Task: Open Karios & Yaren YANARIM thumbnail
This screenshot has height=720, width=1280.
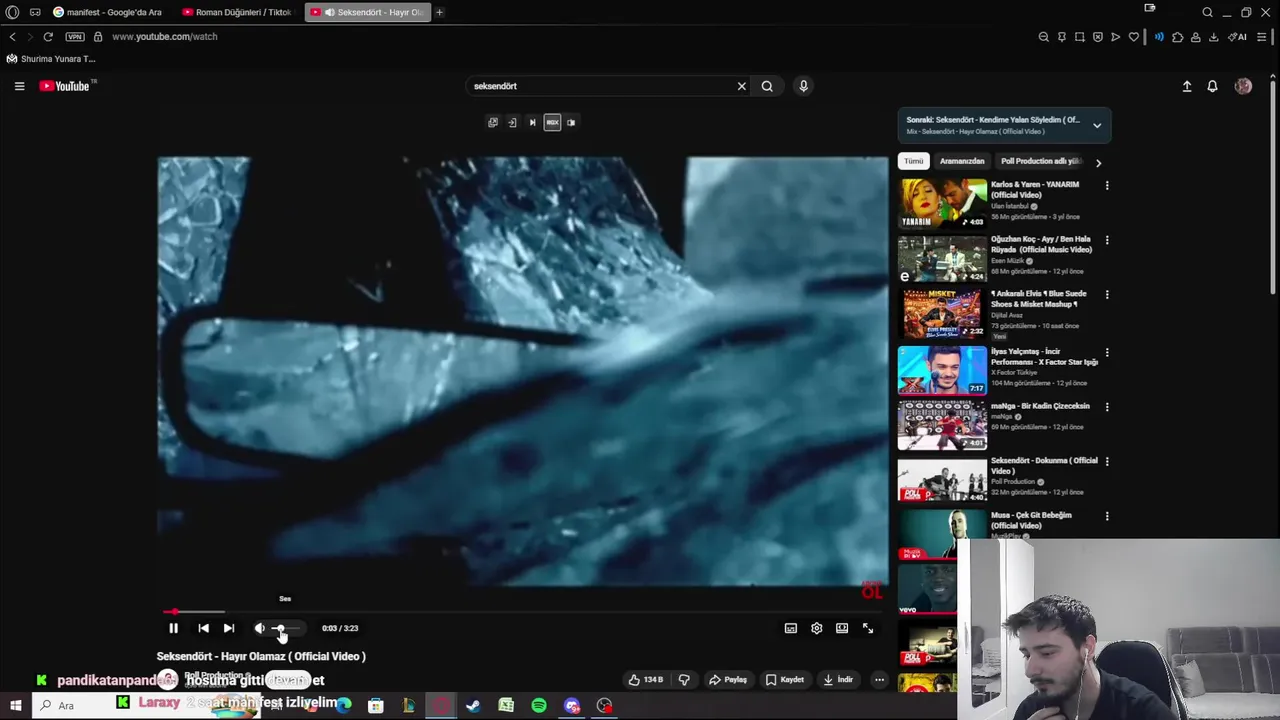Action: 942,203
